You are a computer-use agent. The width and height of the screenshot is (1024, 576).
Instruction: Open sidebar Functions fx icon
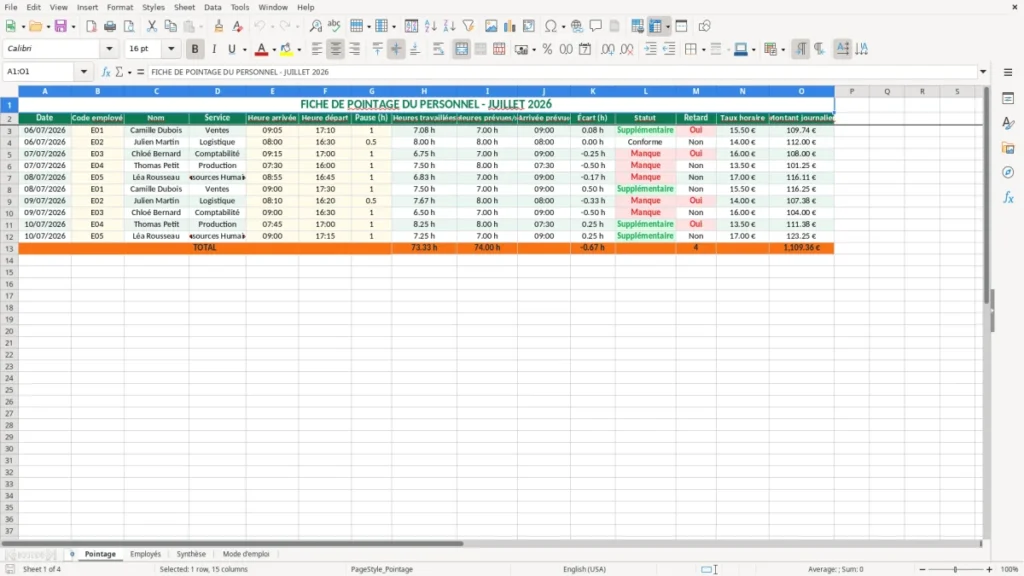click(x=1008, y=197)
